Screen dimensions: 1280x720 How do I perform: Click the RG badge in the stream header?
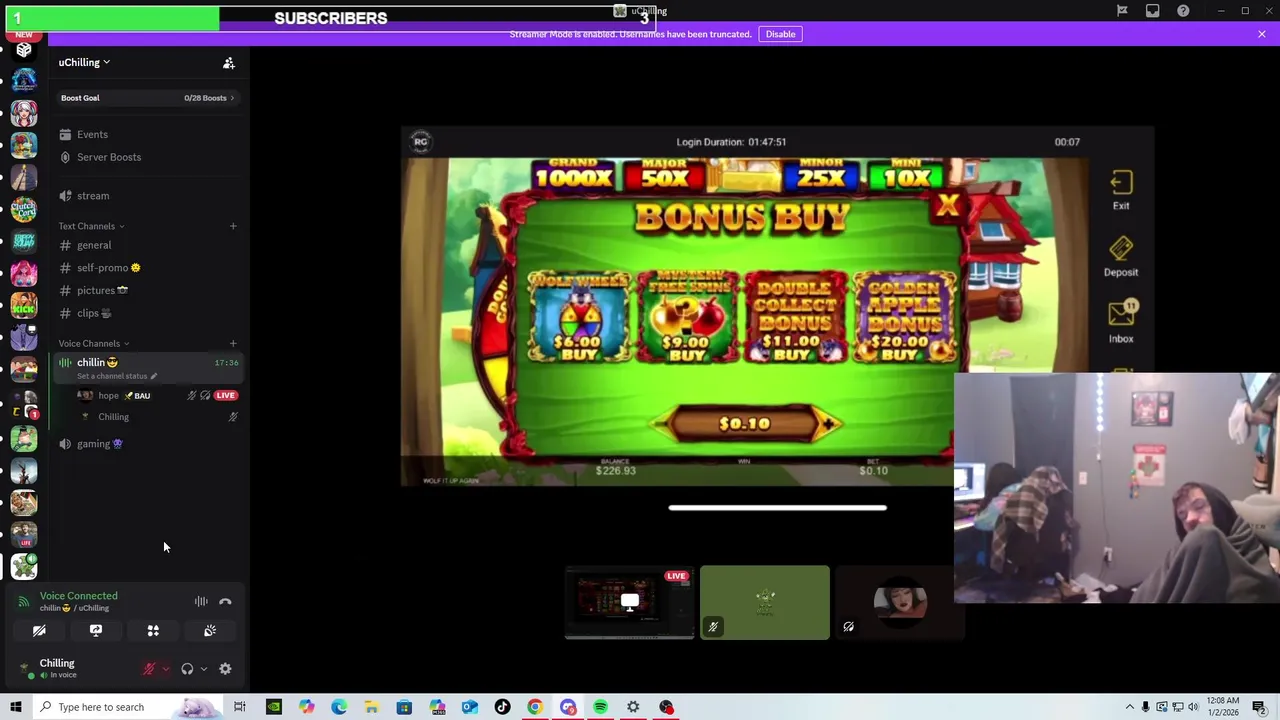(421, 142)
